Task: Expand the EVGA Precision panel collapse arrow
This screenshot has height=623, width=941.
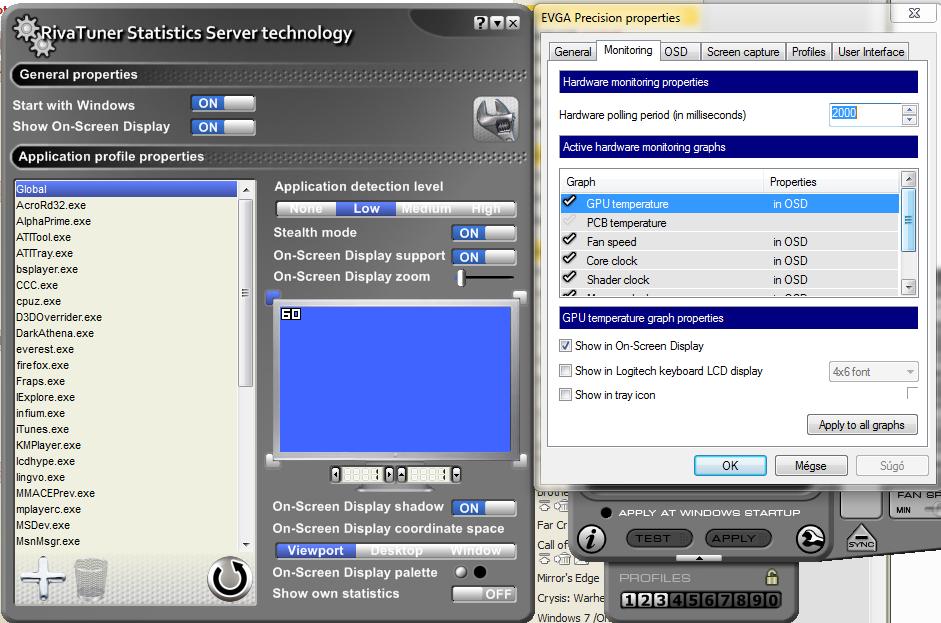Action: (x=699, y=558)
